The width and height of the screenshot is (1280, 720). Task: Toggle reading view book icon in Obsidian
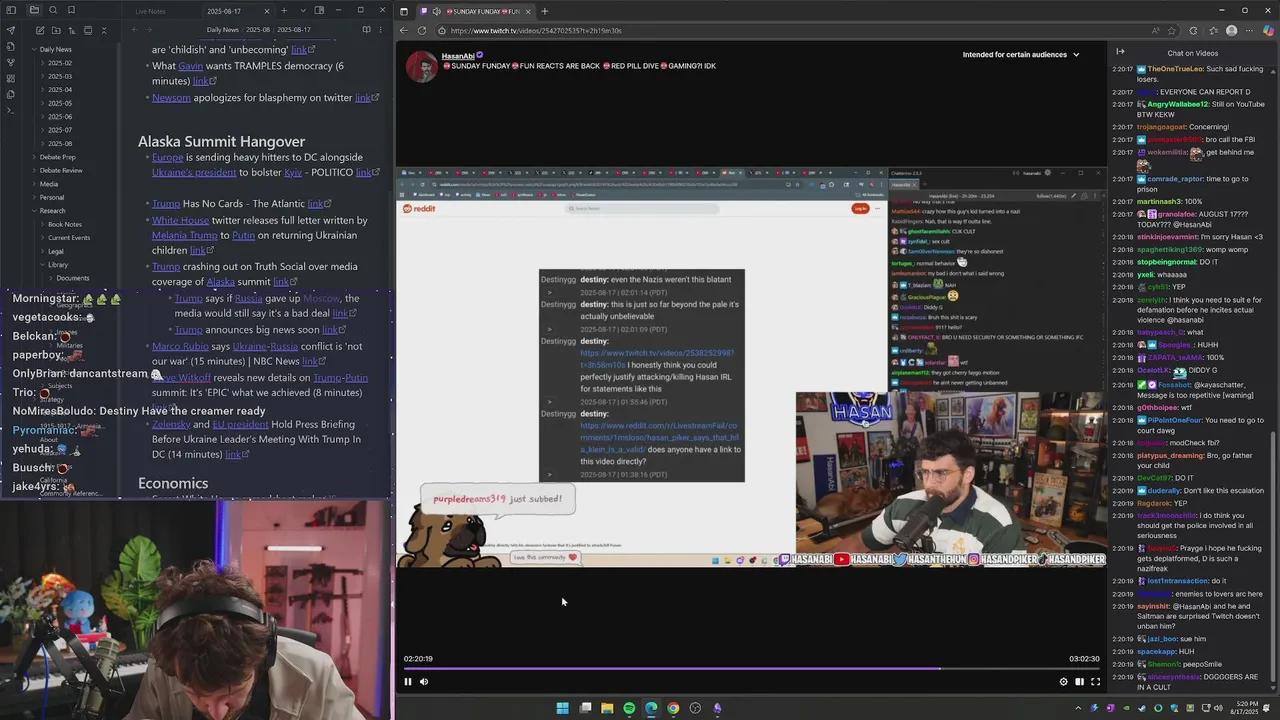tap(366, 30)
